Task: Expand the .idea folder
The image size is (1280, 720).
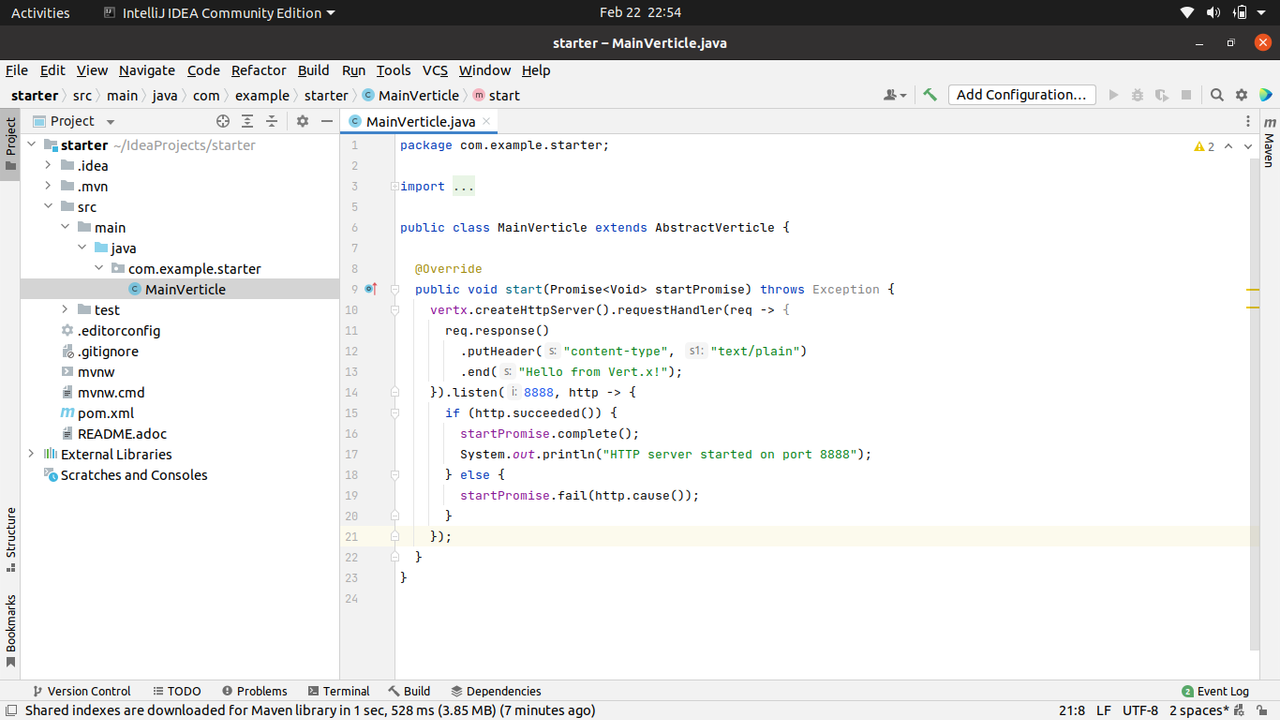Action: [47, 165]
